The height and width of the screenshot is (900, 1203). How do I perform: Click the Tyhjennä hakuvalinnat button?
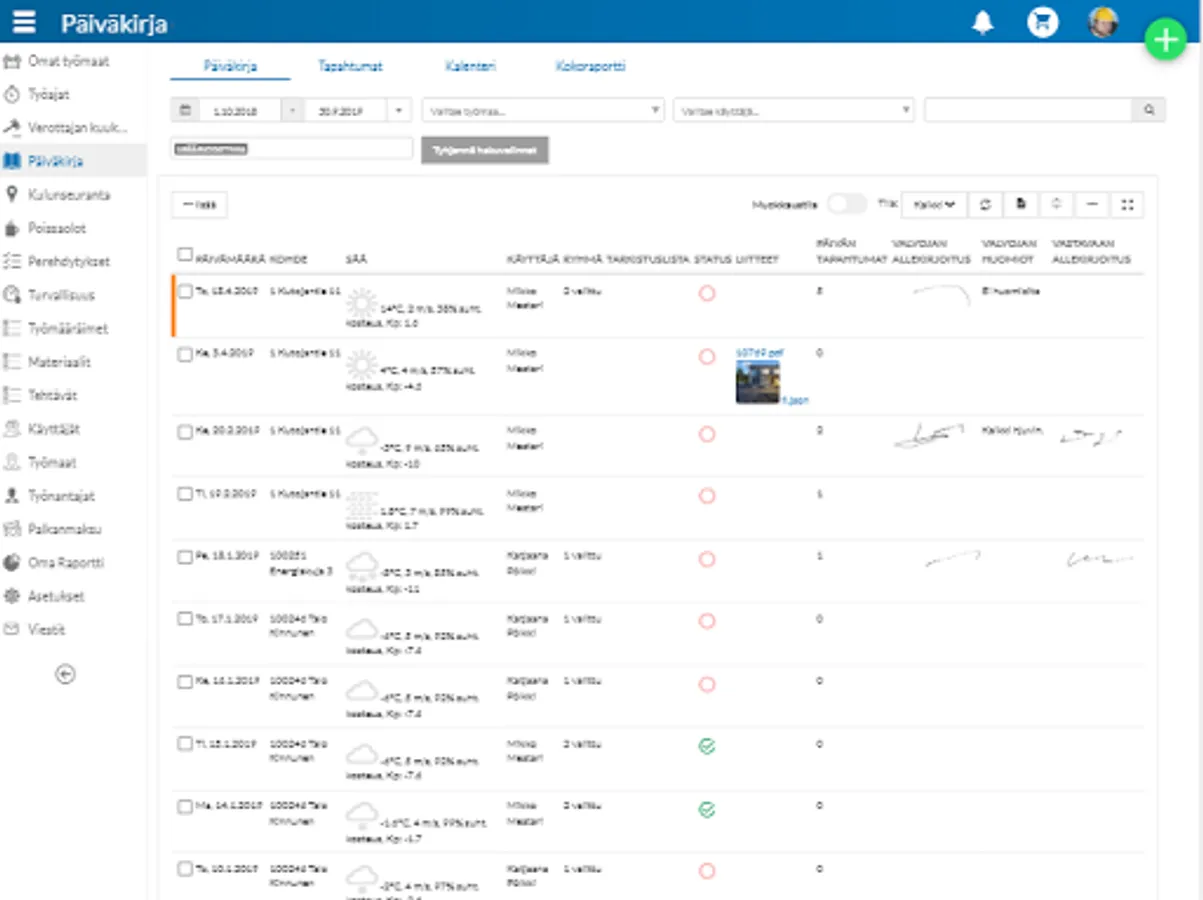click(485, 150)
